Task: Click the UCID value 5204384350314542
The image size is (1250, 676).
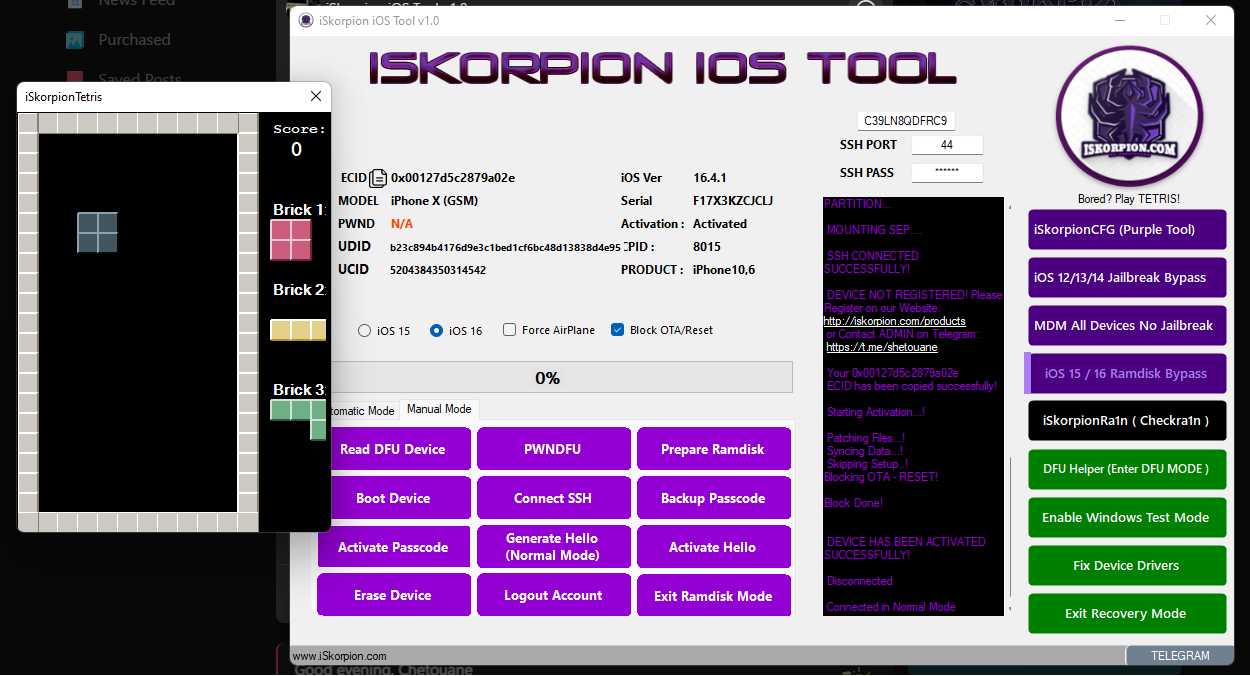Action: point(438,270)
